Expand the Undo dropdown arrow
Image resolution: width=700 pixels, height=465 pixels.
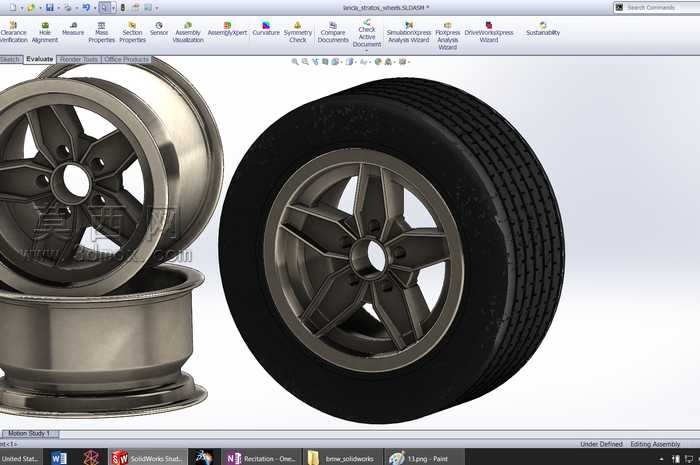[x=95, y=8]
